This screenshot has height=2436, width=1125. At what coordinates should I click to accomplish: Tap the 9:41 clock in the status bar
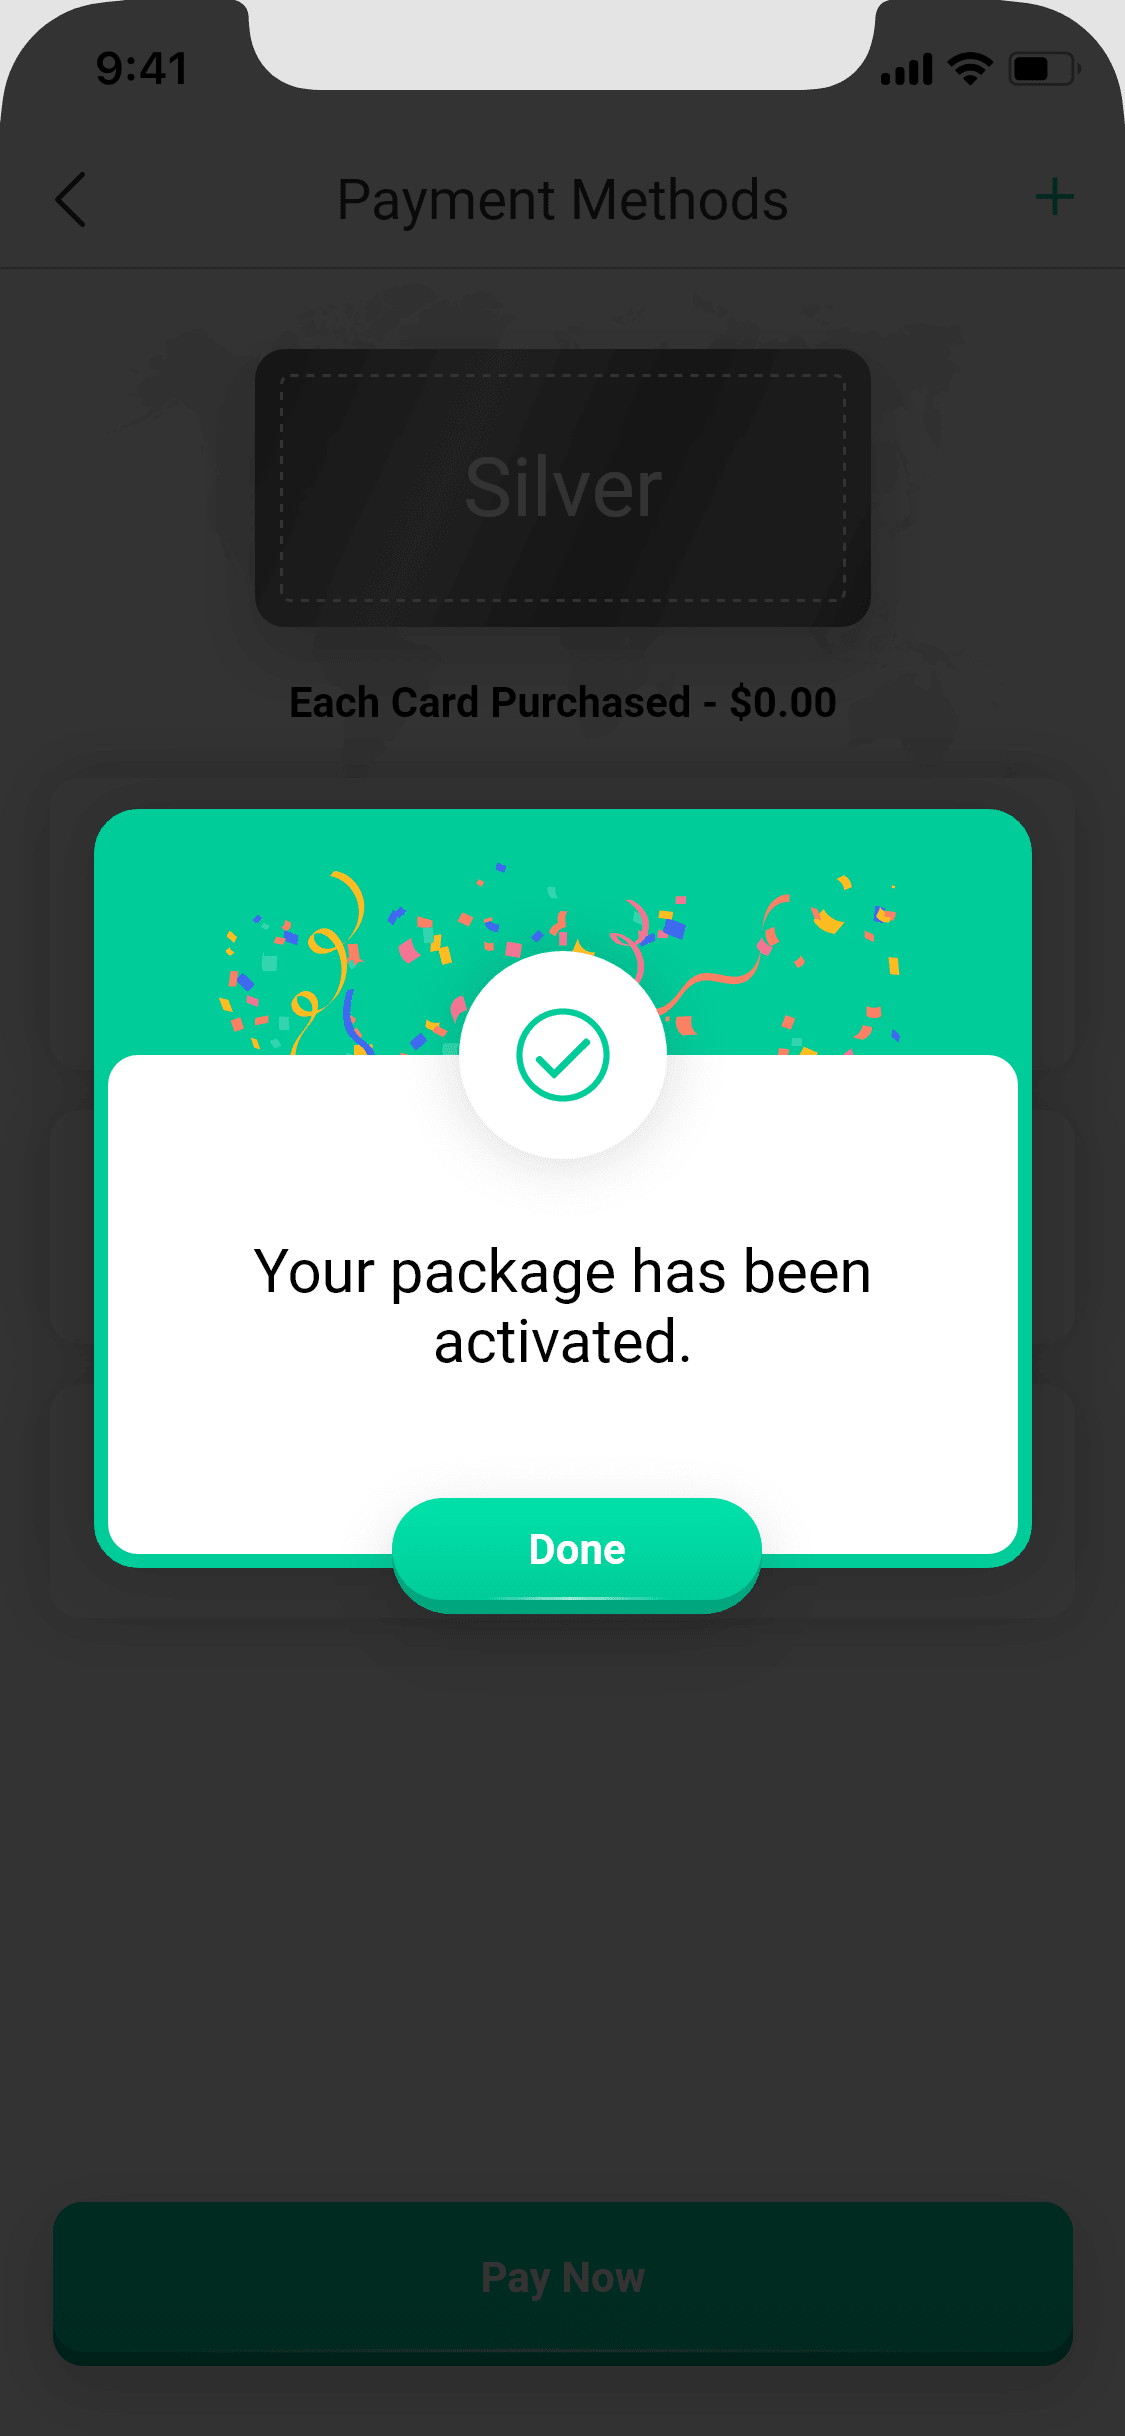pos(141,69)
